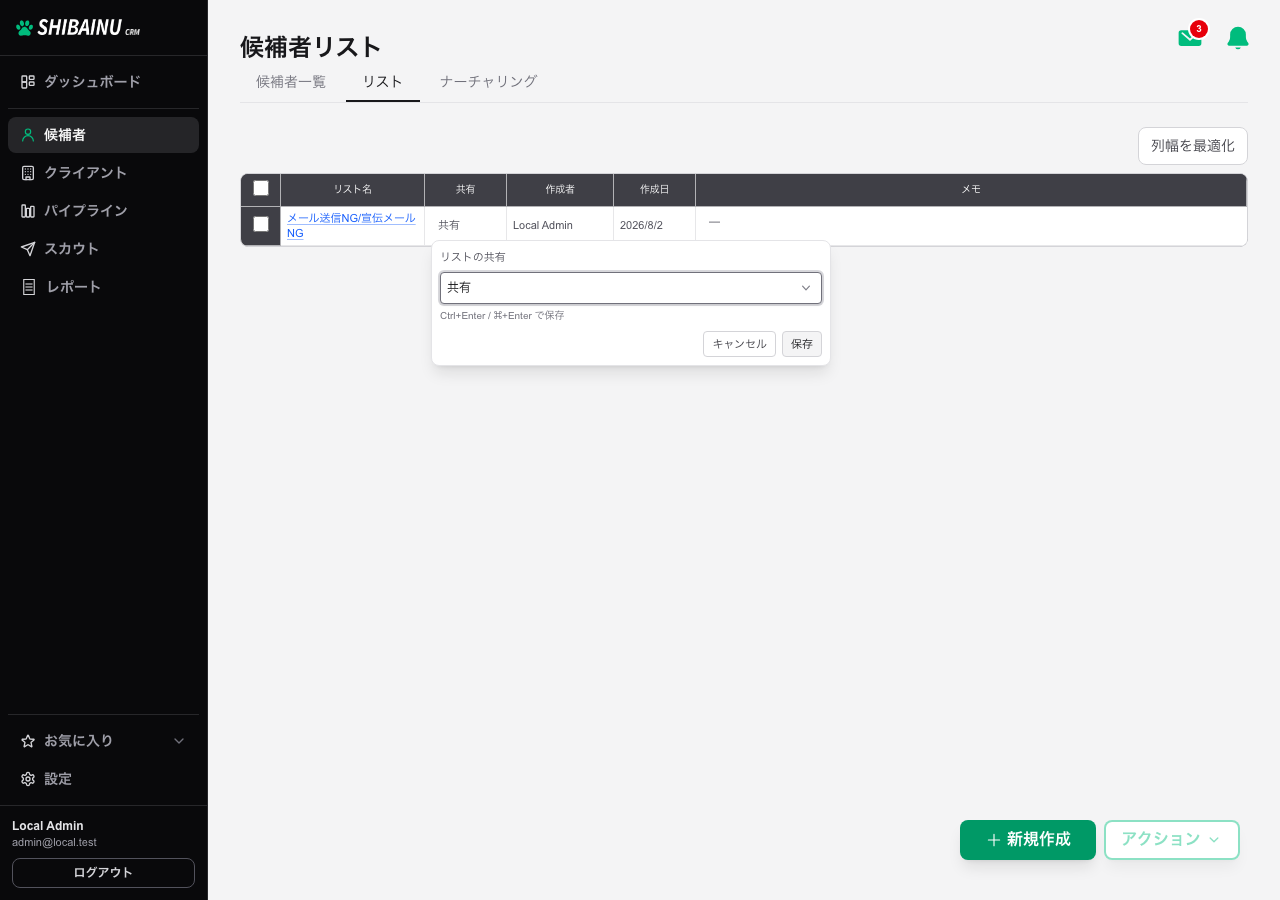Click the 作成日 column header

point(655,189)
